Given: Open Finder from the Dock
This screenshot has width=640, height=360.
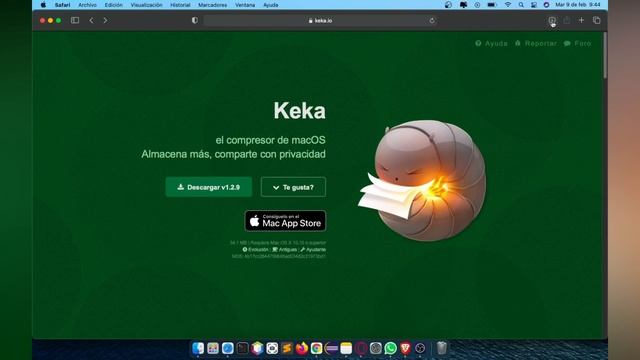Looking at the screenshot, I should point(198,348).
